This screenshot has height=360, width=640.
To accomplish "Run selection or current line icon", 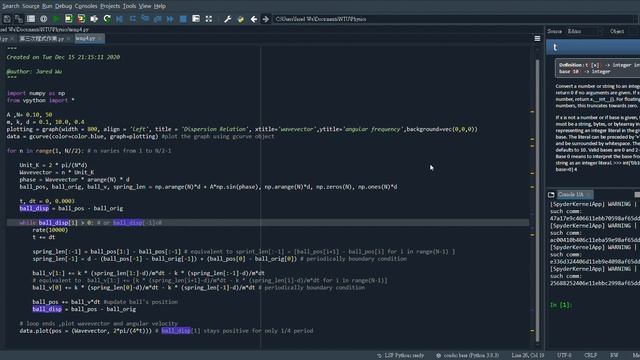I will 94,19.
